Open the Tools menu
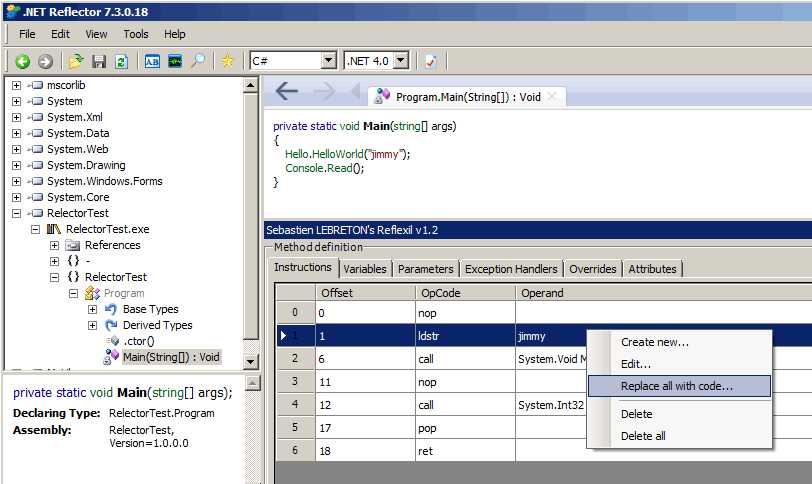Screen dimensions: 812x484 coord(136,34)
